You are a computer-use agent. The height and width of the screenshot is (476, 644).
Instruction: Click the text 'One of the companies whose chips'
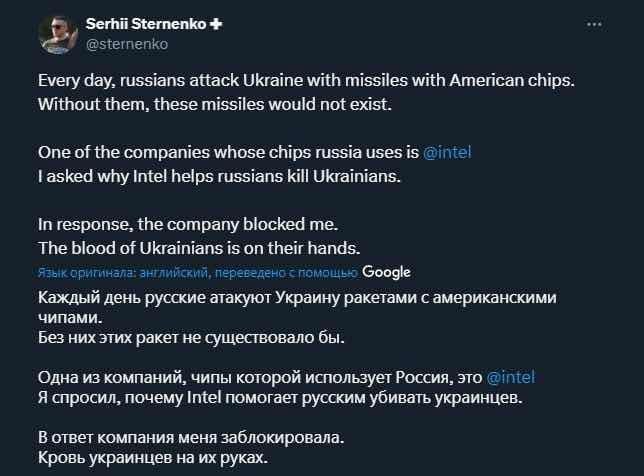[227, 153]
